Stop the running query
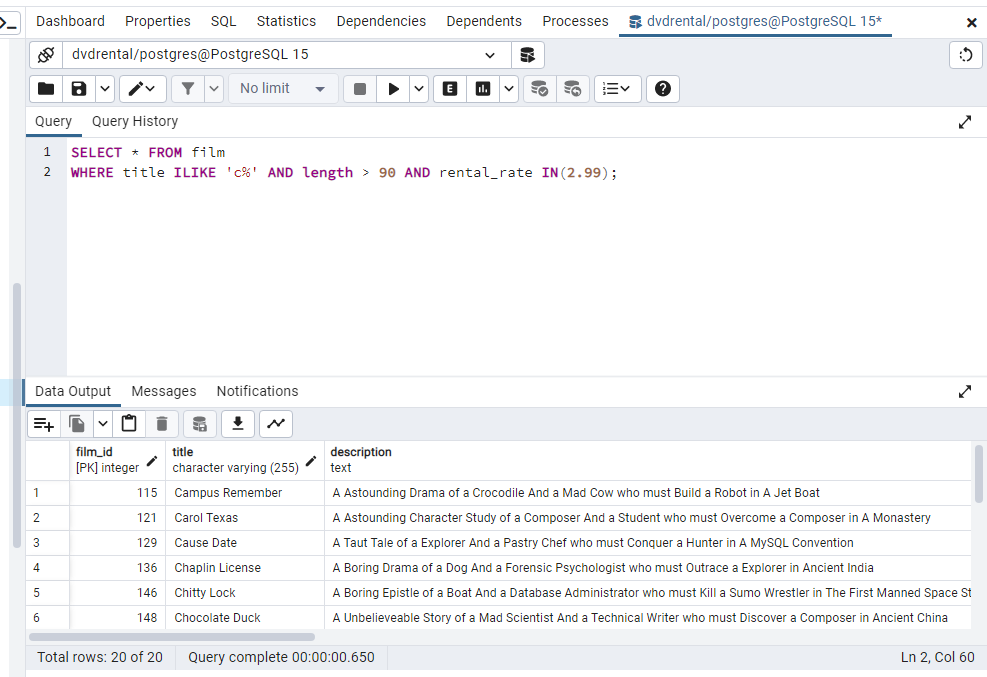Screen dimensions: 987x677 pyautogui.click(x=360, y=89)
